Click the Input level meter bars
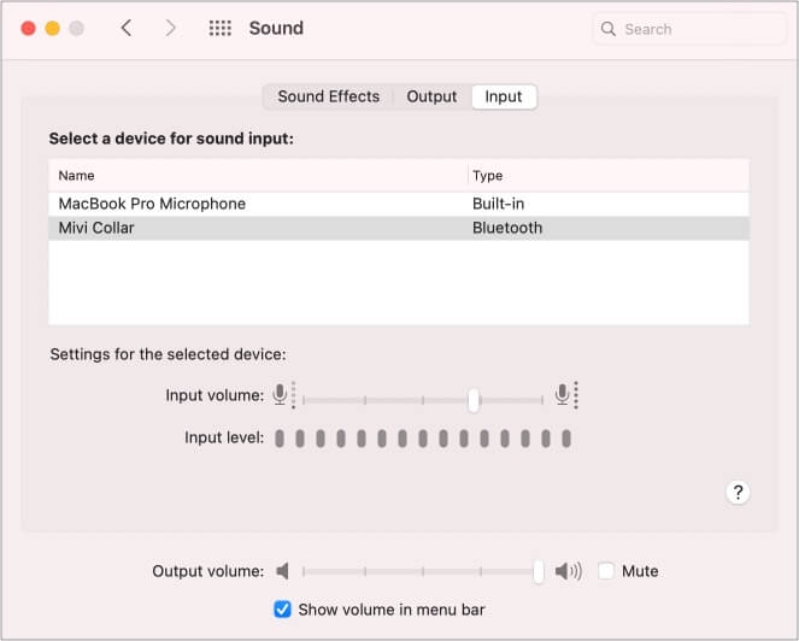 point(422,438)
